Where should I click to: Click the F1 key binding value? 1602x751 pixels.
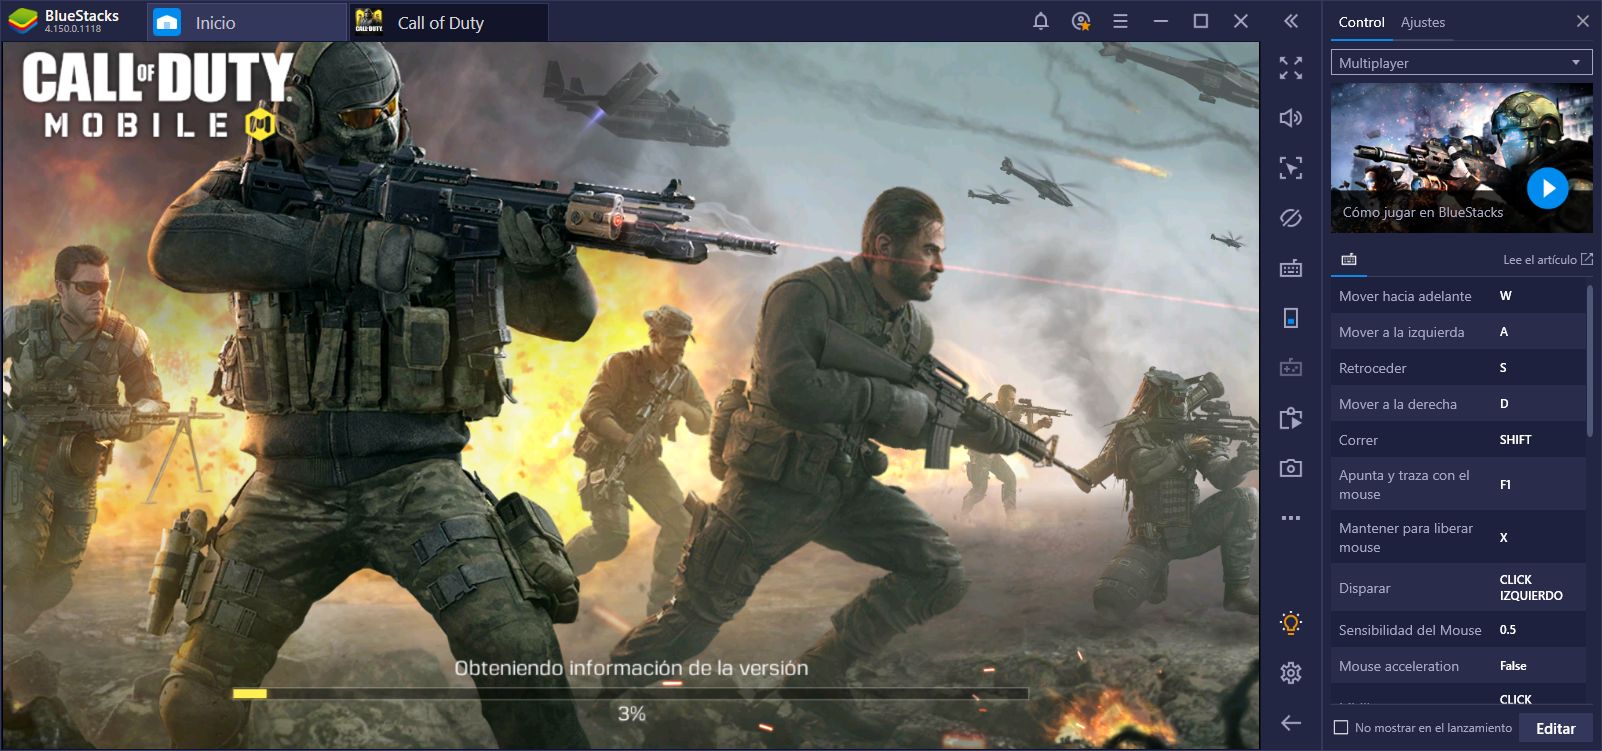click(x=1505, y=485)
